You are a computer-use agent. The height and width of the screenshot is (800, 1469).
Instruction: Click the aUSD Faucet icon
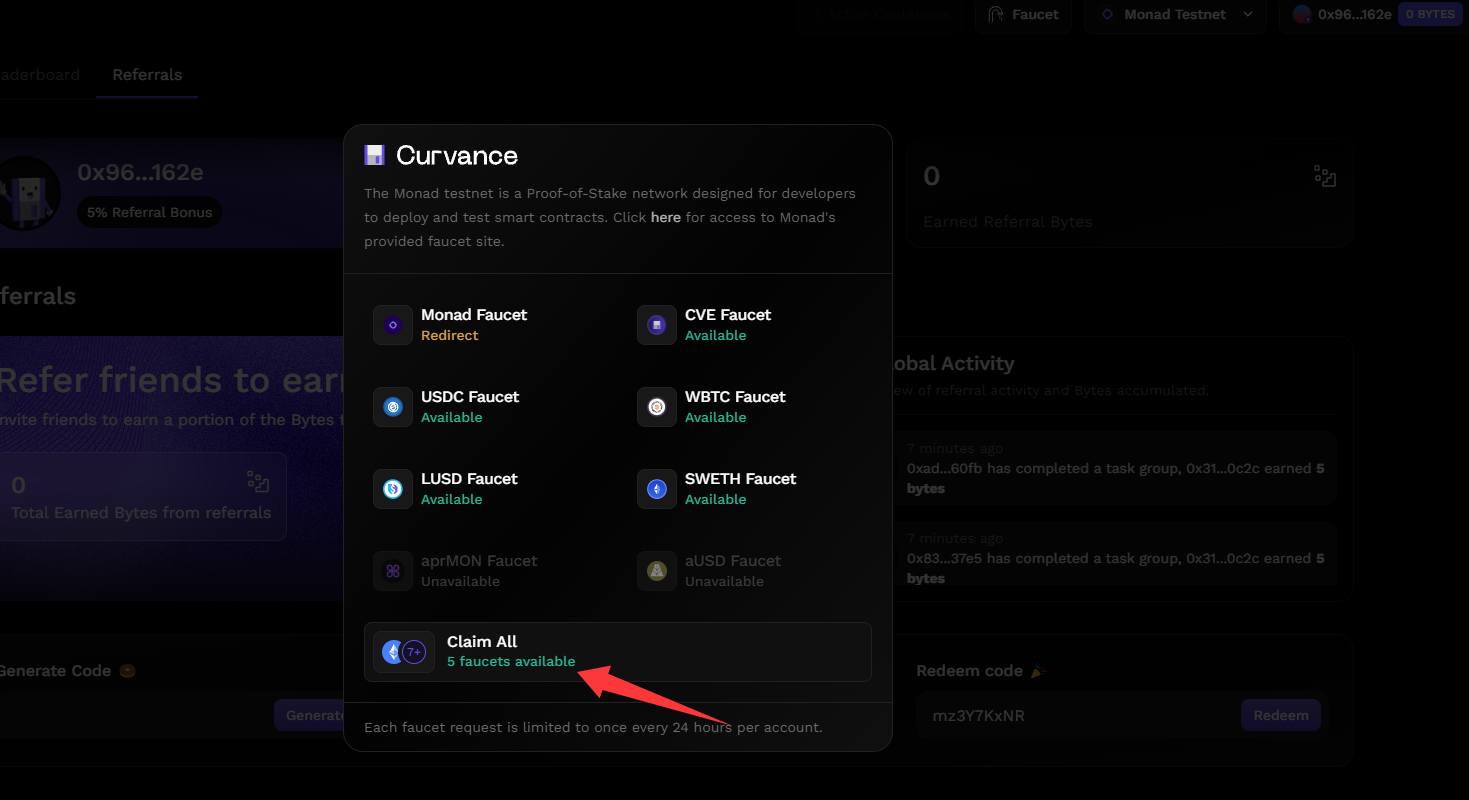[657, 571]
